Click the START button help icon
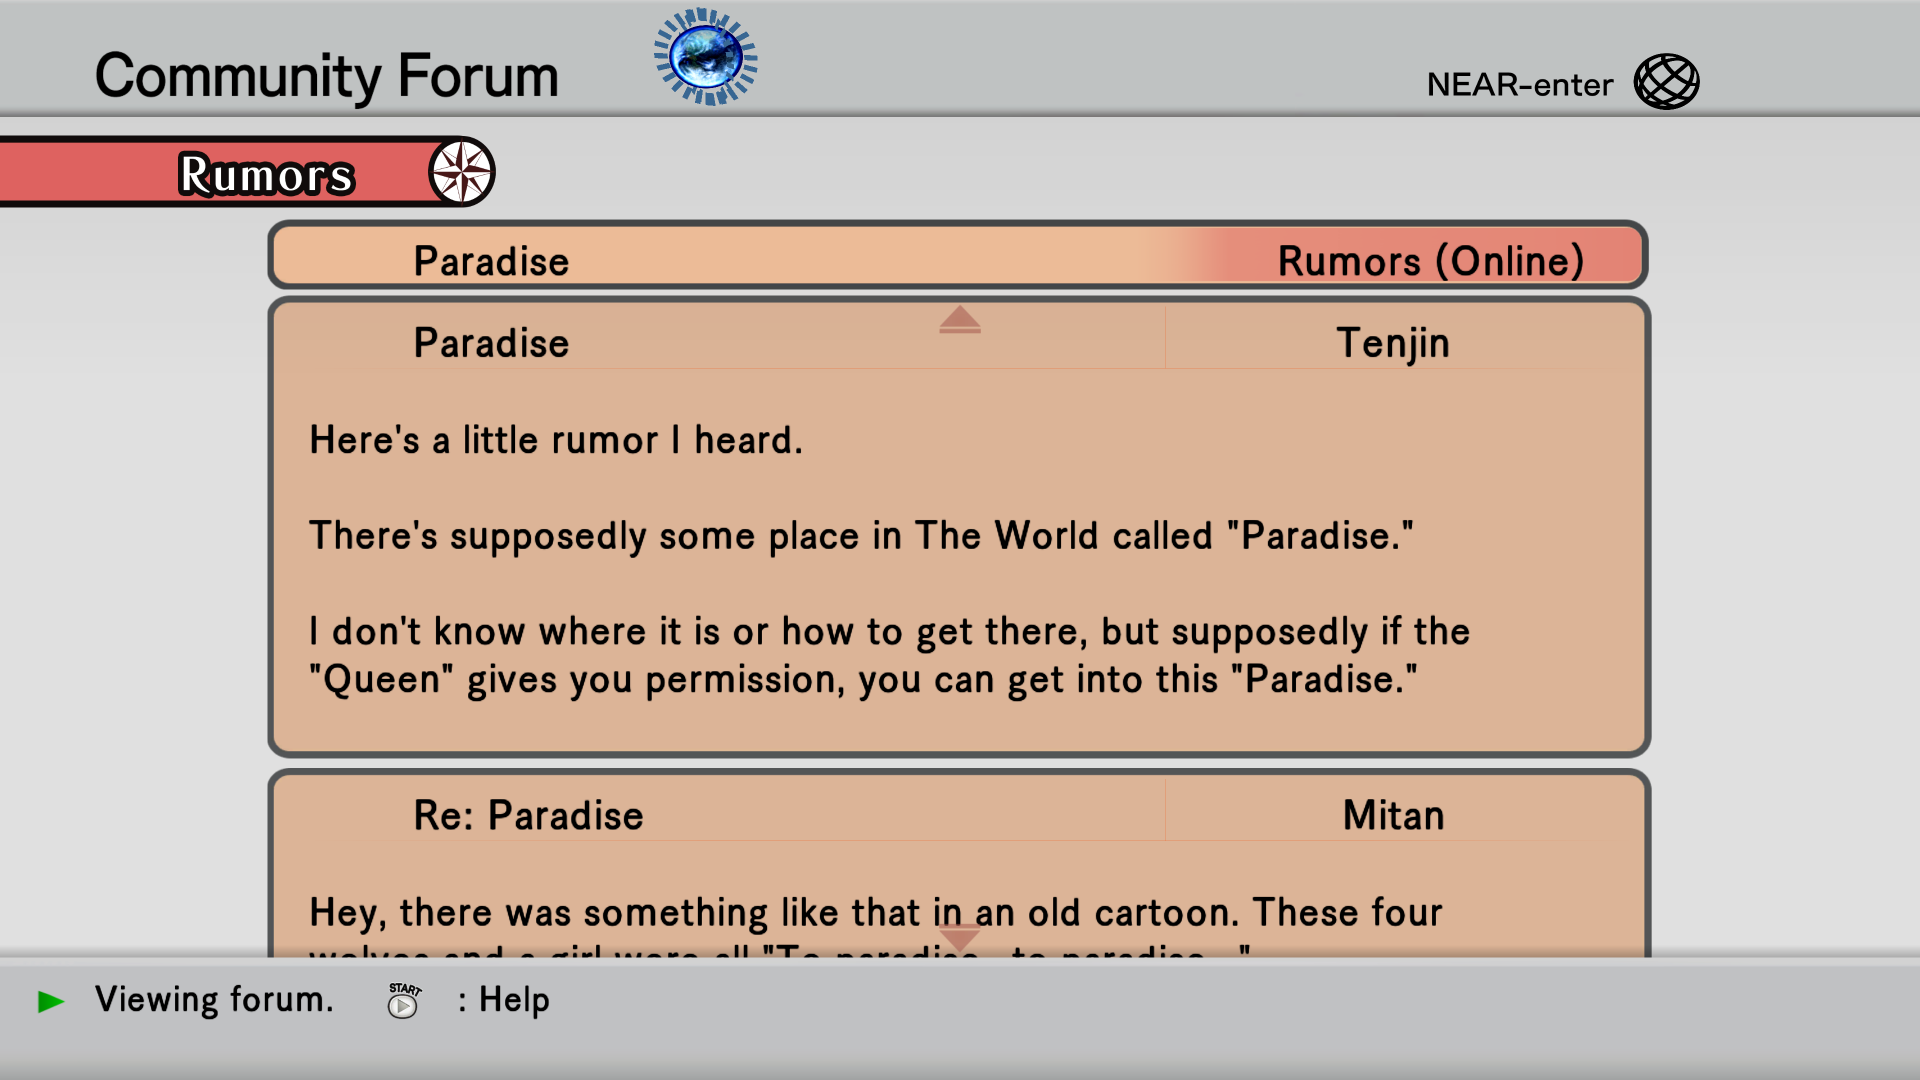1920x1080 pixels. pyautogui.click(x=404, y=1000)
